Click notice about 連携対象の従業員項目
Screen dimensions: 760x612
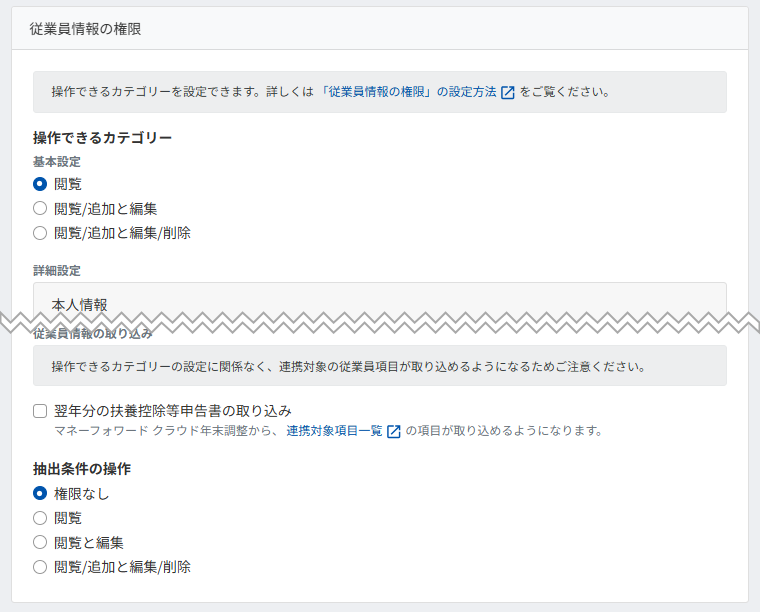[380, 366]
